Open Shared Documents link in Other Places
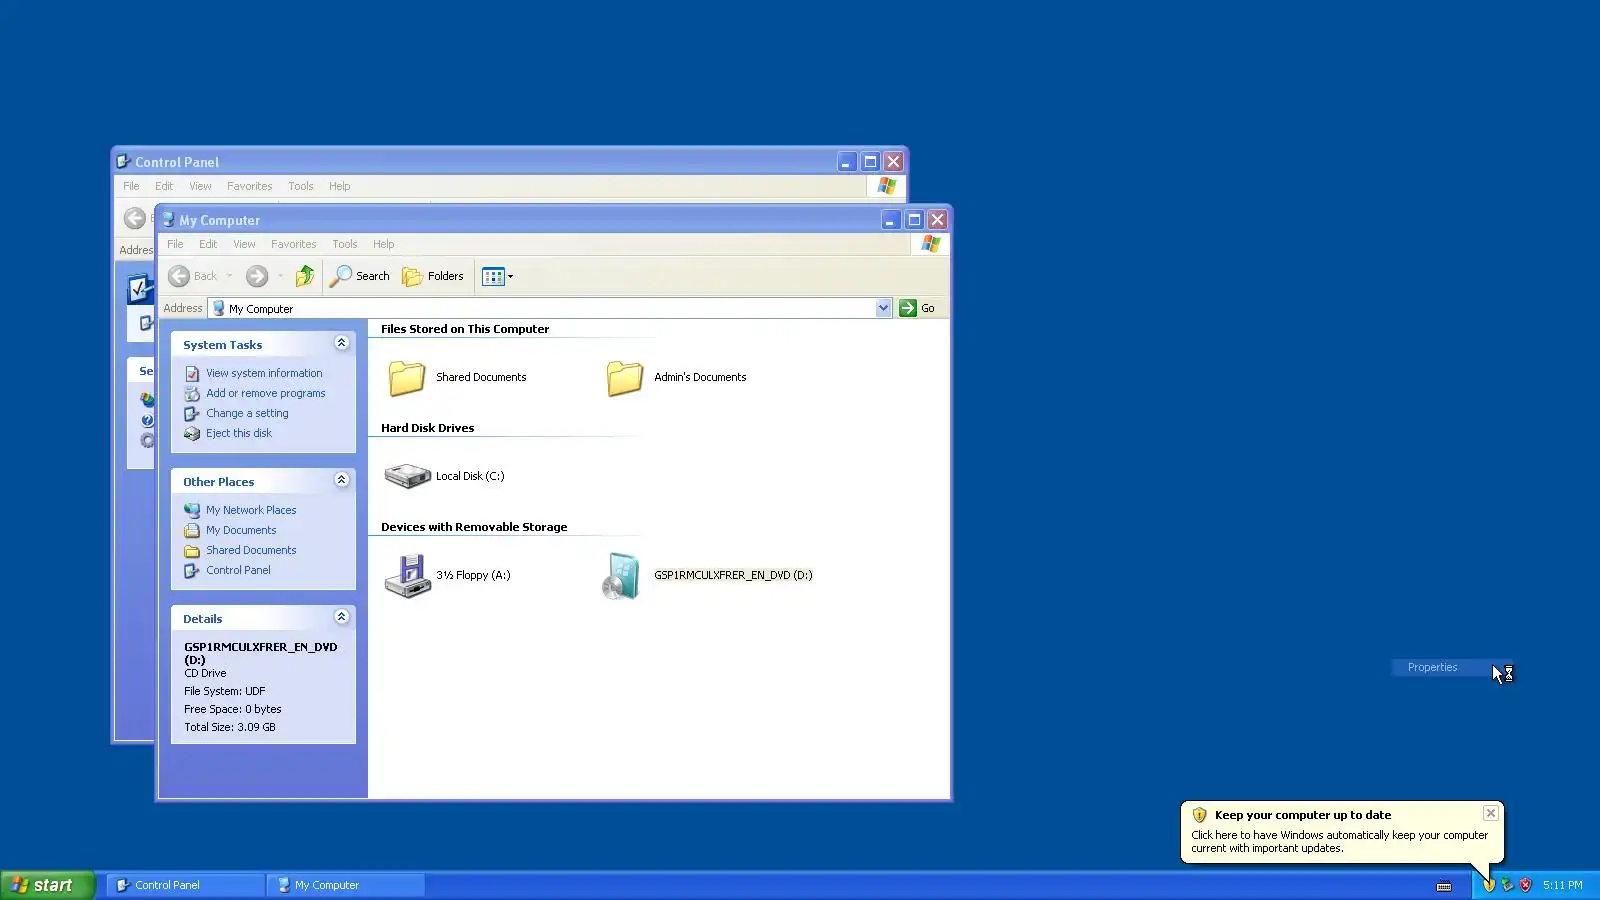 coord(251,550)
